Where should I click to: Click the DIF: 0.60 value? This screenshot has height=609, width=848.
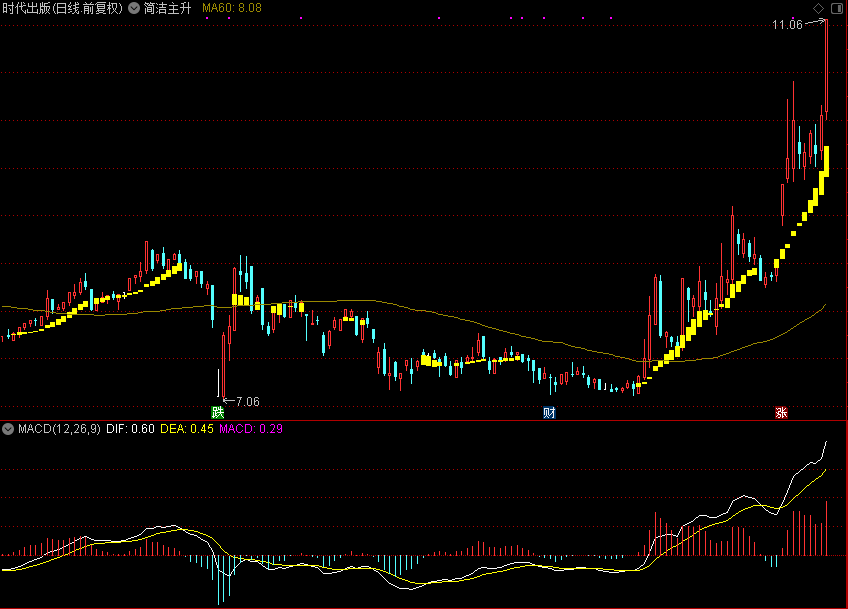click(x=130, y=429)
